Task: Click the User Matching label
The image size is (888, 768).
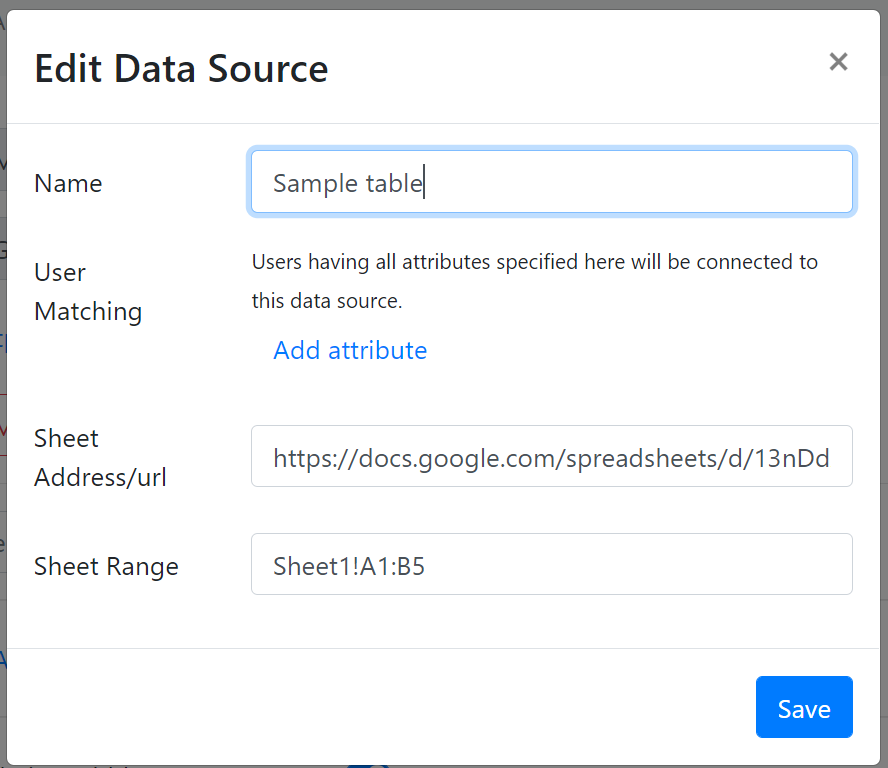Action: click(x=88, y=292)
